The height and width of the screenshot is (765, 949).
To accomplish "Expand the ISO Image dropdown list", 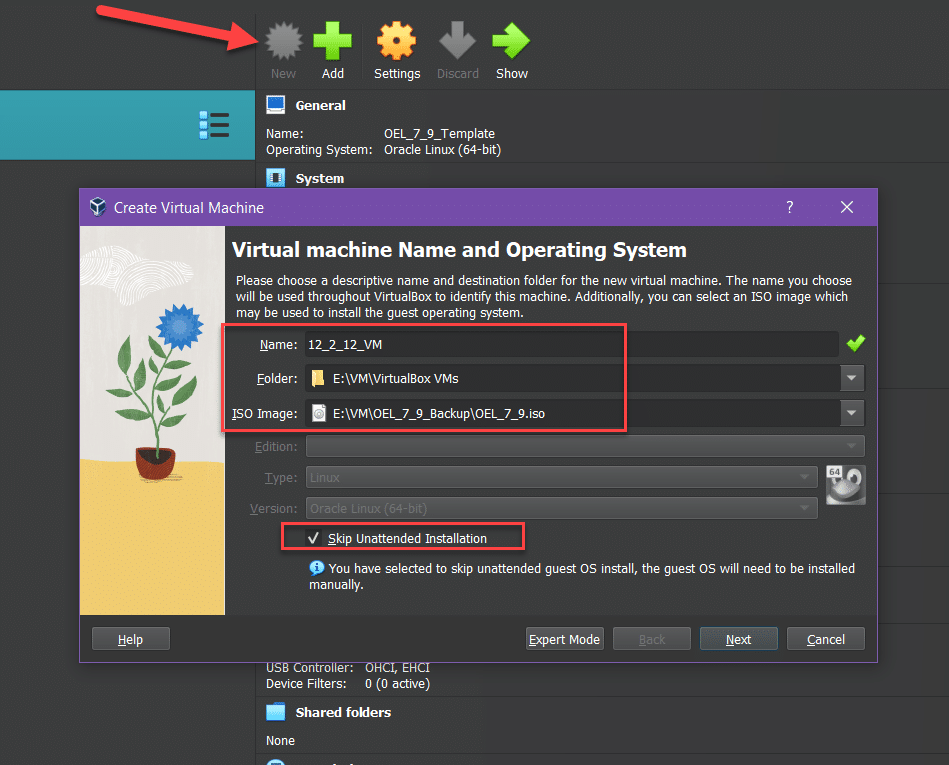I will 852,412.
